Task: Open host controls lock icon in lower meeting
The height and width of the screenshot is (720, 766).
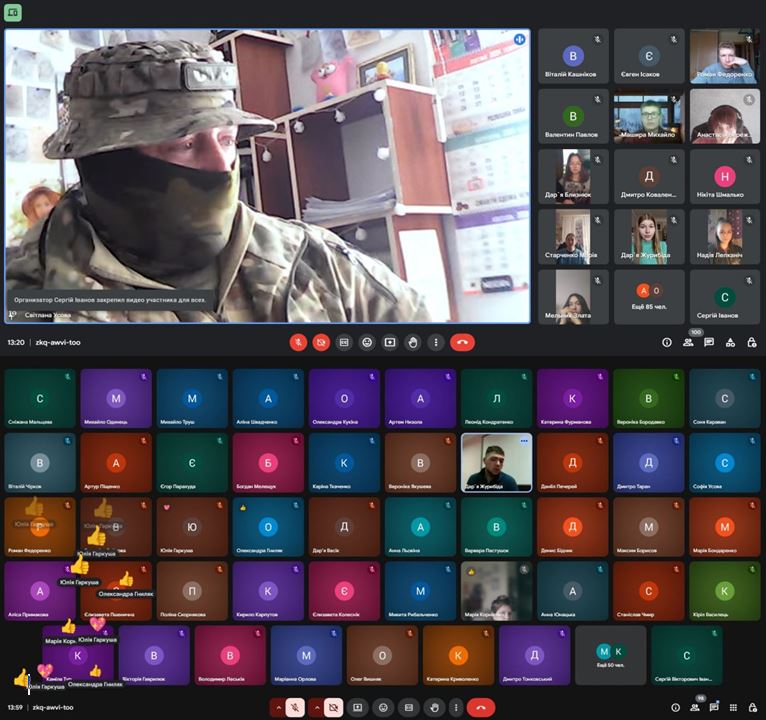Action: point(752,707)
